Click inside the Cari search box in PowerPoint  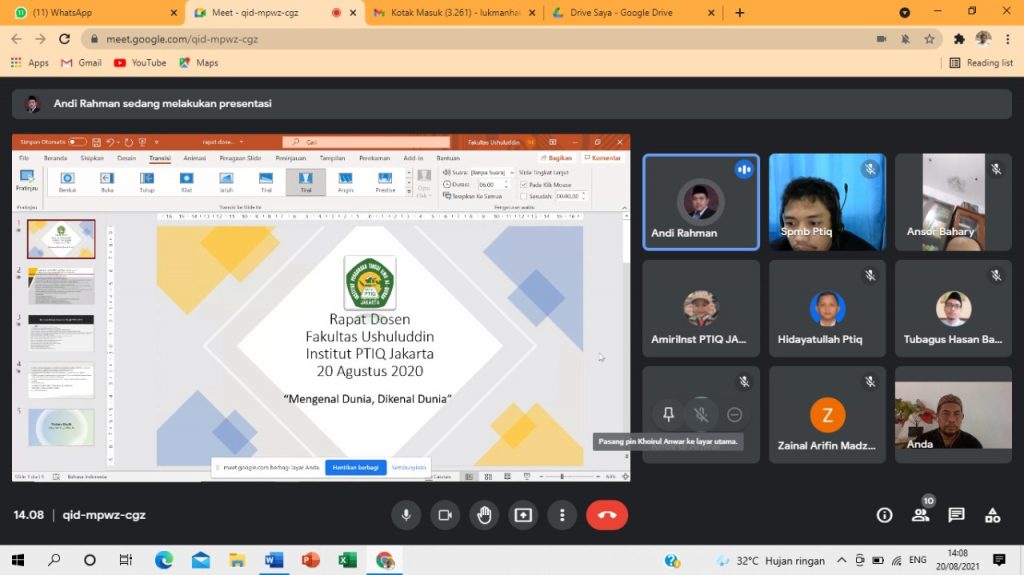366,142
